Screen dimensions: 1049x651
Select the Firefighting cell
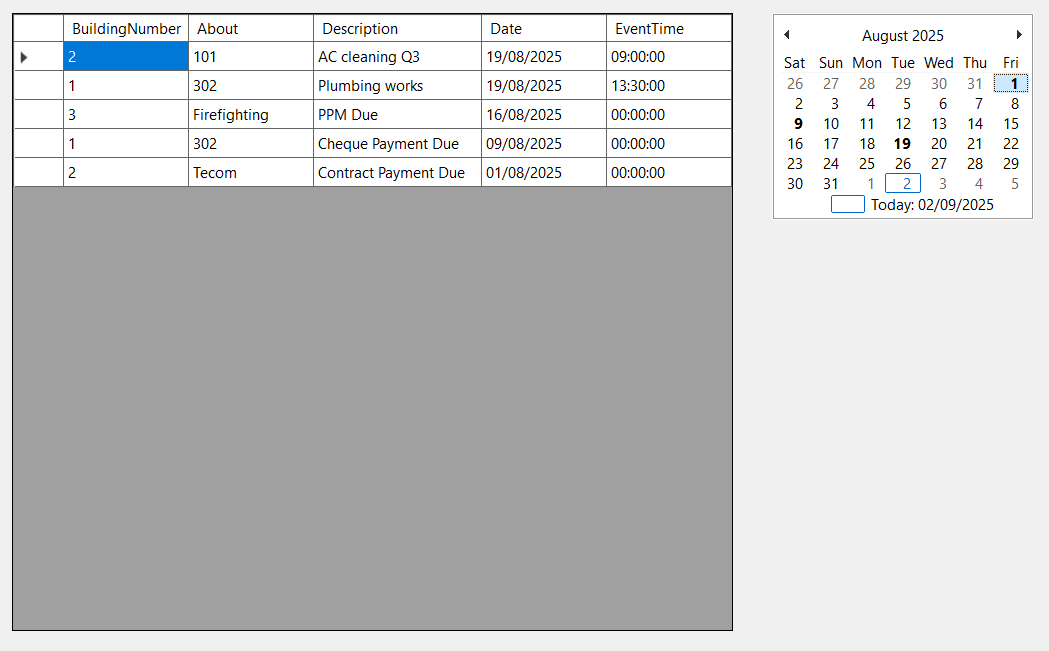251,114
